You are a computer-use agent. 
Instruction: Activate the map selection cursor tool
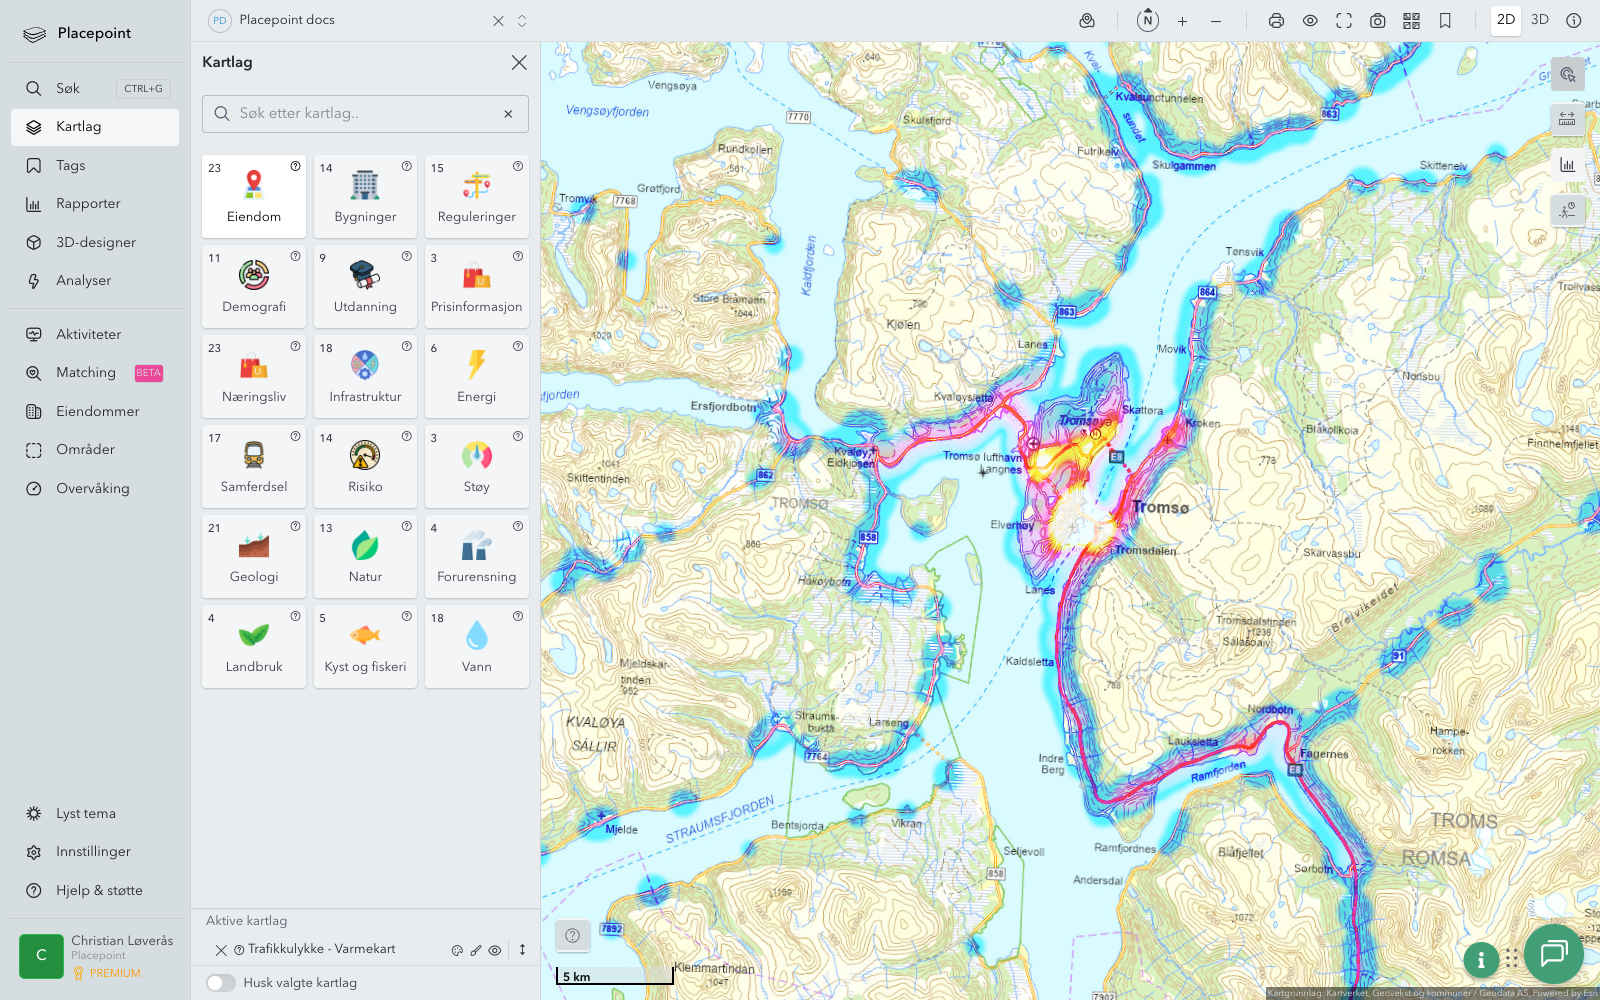pyautogui.click(x=1567, y=75)
